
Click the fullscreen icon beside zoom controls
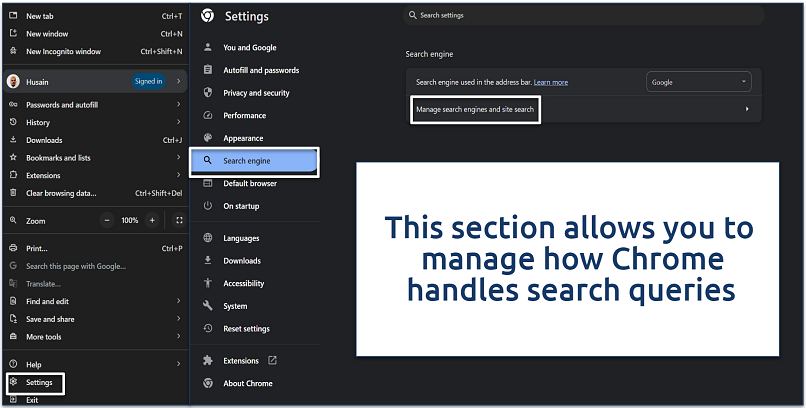(x=179, y=220)
